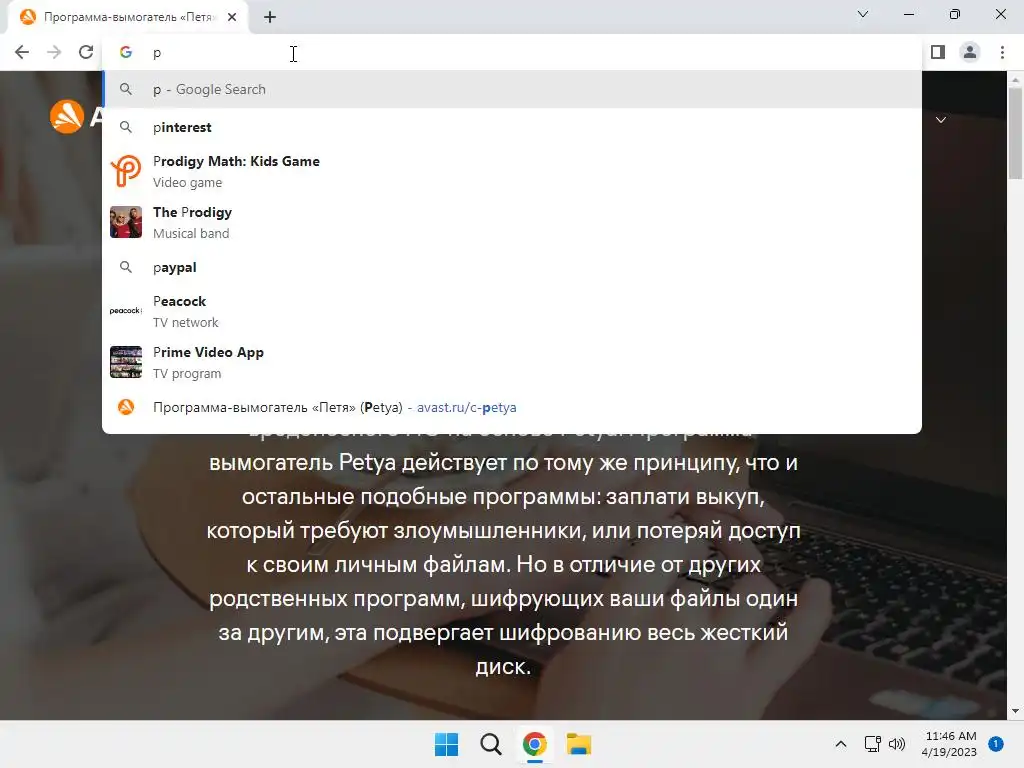Click the Prodigy Math orange P icon
Viewport: 1024px width, 768px height.
click(x=126, y=171)
